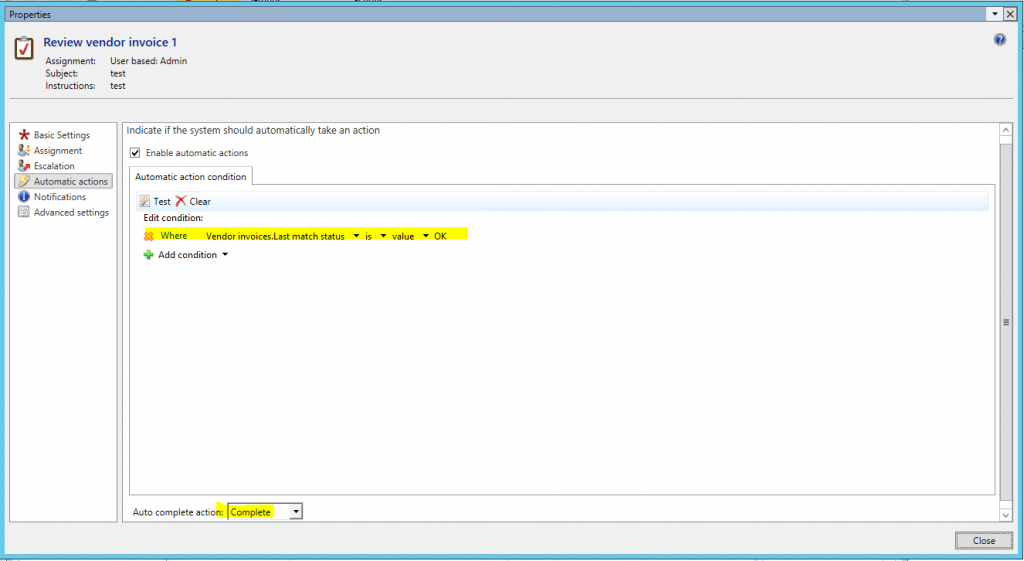Uncheck Enable automatic actions checkbox
Image resolution: width=1024 pixels, height=561 pixels.
[x=136, y=153]
